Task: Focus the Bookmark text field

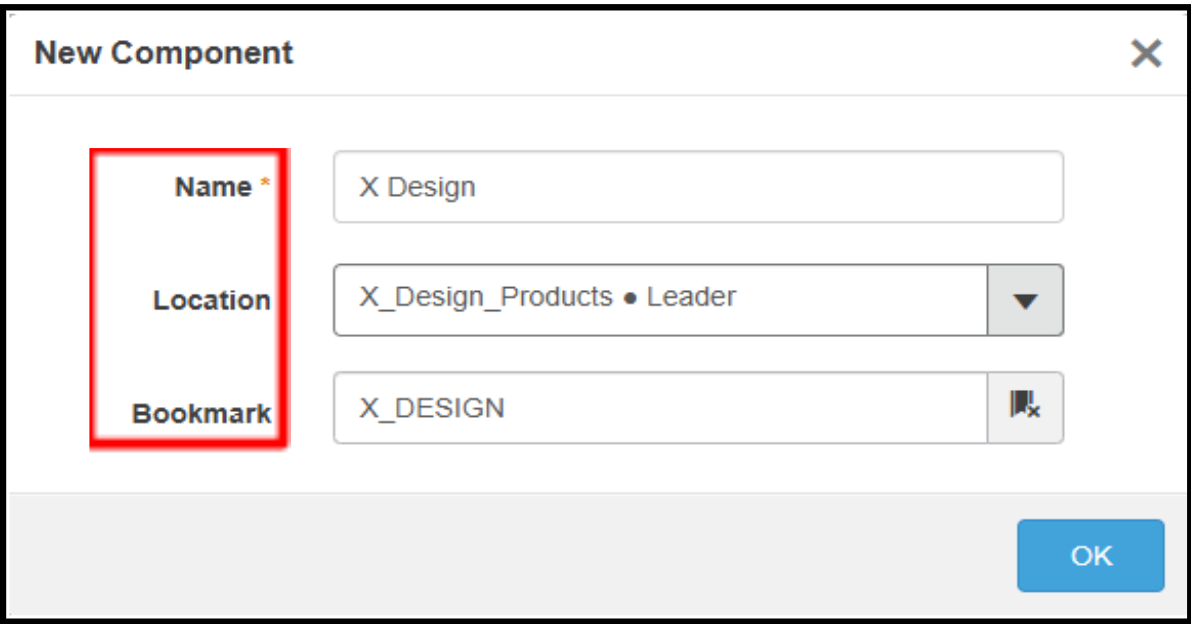Action: point(660,407)
